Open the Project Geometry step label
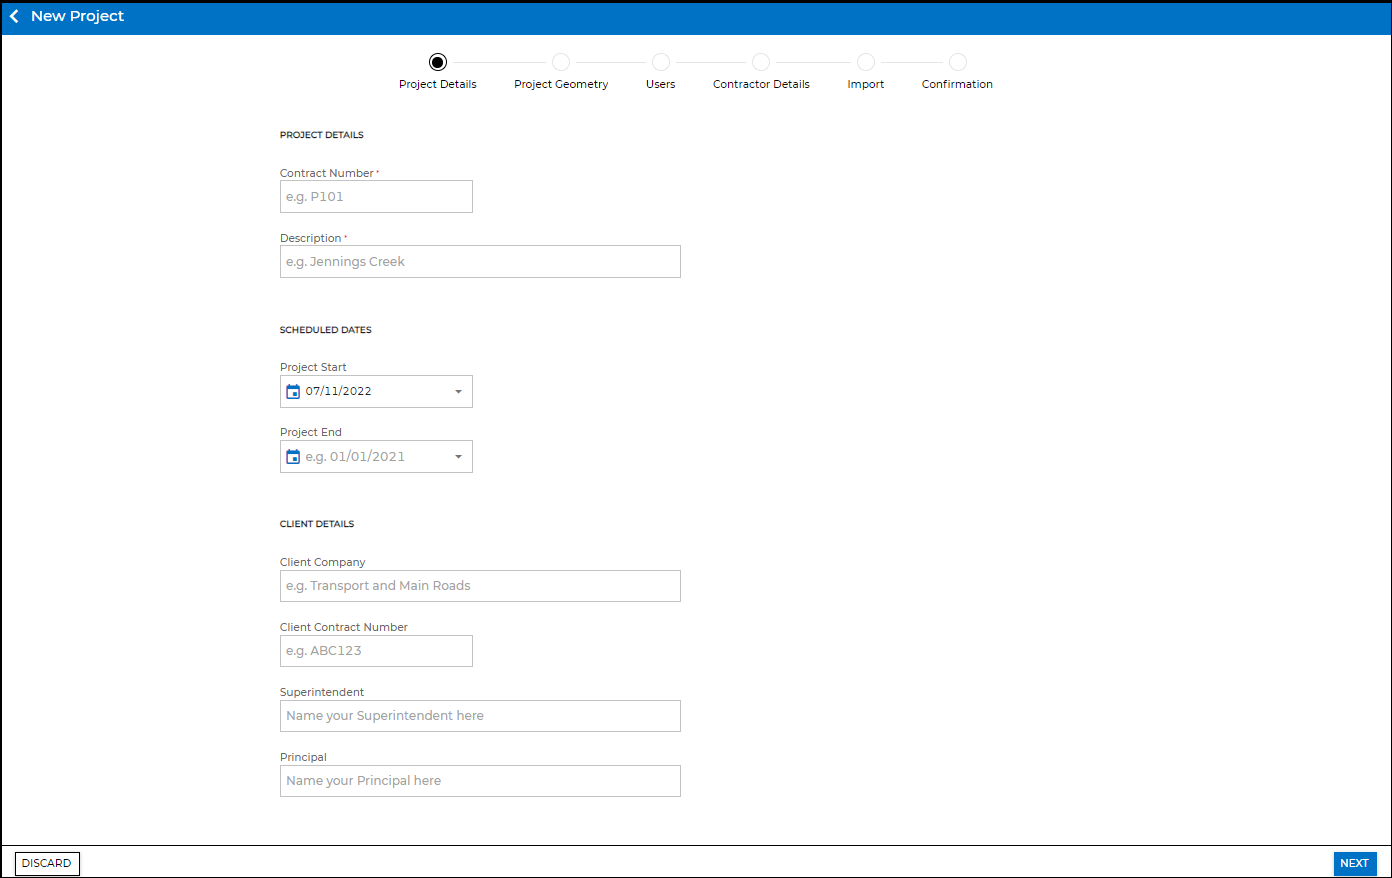The image size is (1392, 878). (561, 84)
